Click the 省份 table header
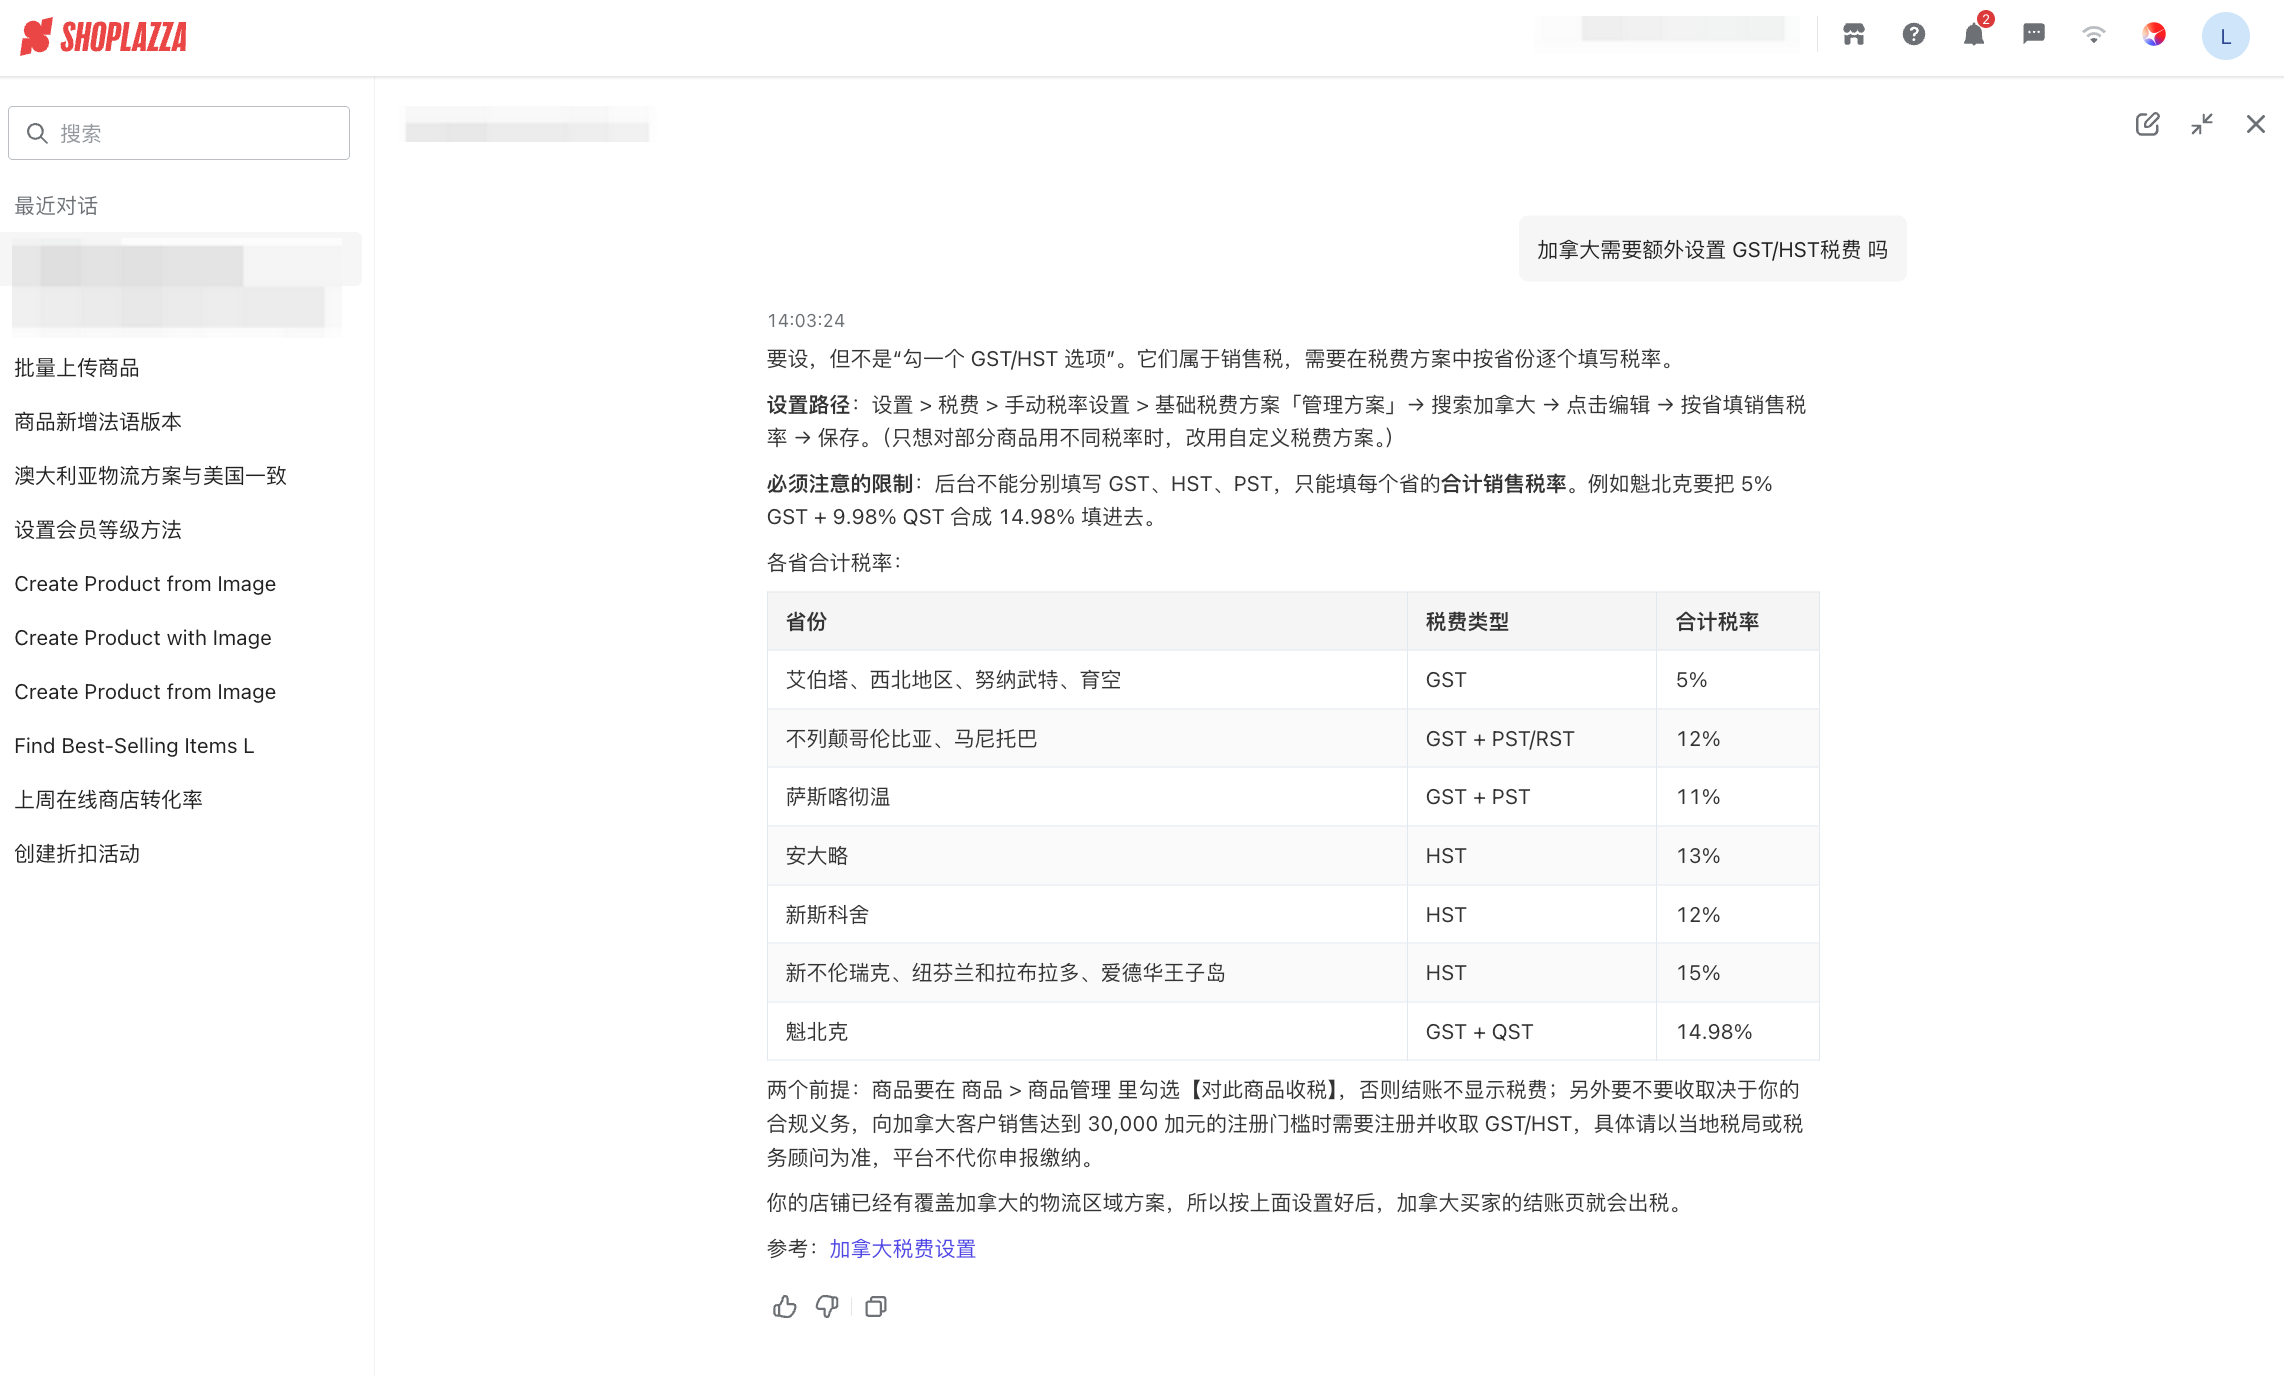Image resolution: width=2284 pixels, height=1376 pixels. [x=1087, y=622]
